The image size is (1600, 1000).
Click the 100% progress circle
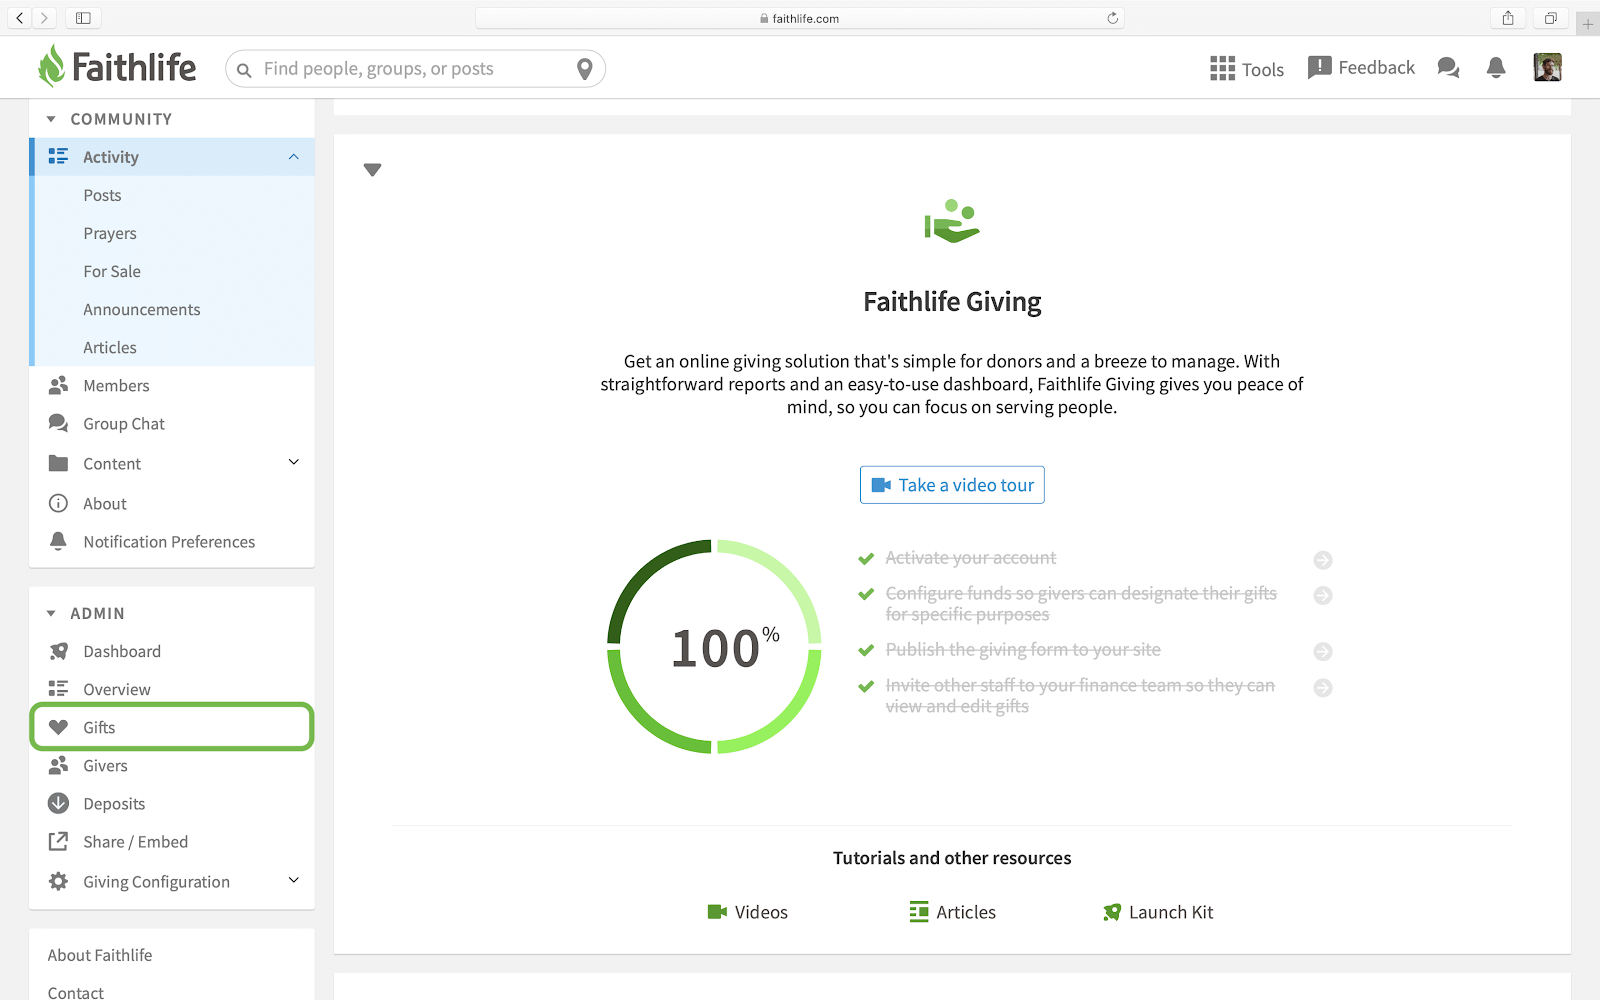pyautogui.click(x=714, y=647)
